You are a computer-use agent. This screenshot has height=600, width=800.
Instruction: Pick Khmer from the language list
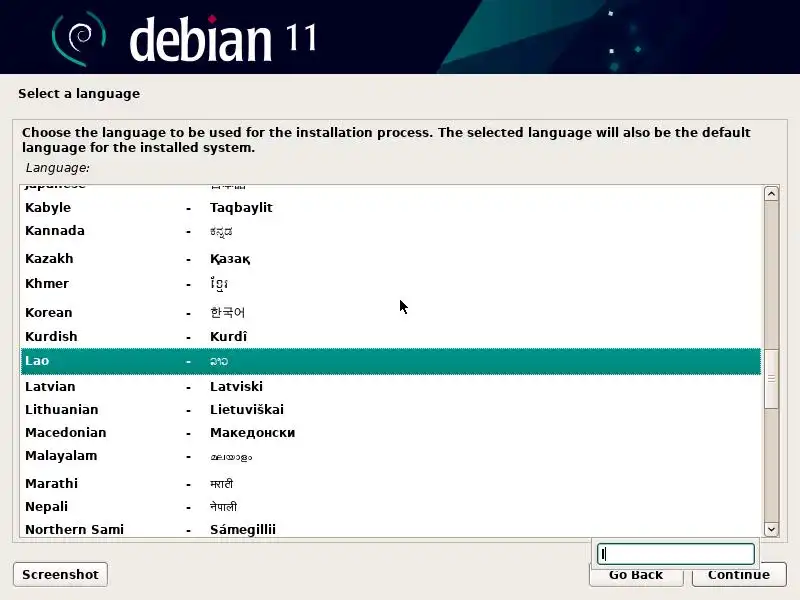click(x=391, y=284)
